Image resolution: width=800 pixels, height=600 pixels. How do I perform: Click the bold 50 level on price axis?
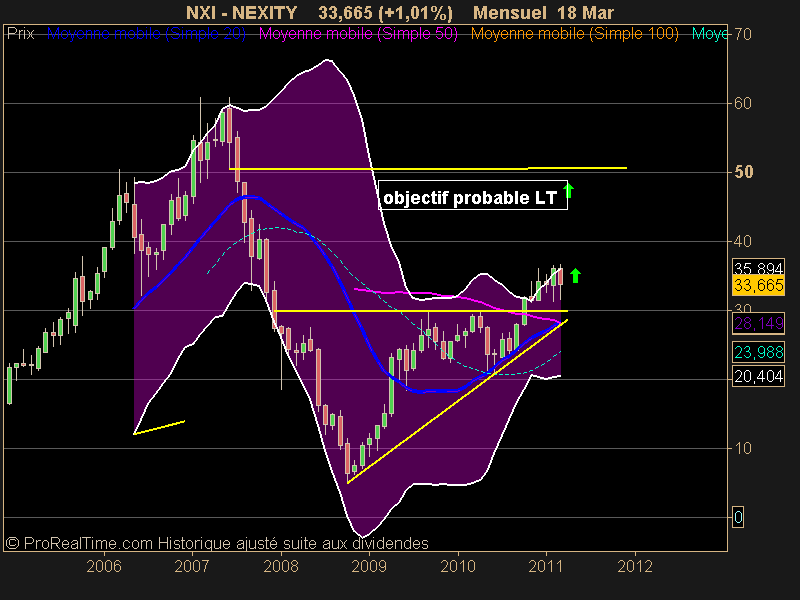(743, 172)
